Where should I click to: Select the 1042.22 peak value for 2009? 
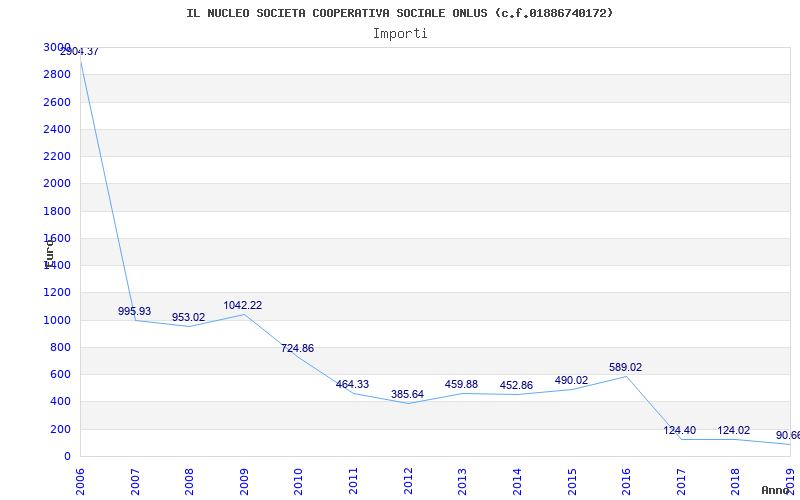tap(242, 306)
